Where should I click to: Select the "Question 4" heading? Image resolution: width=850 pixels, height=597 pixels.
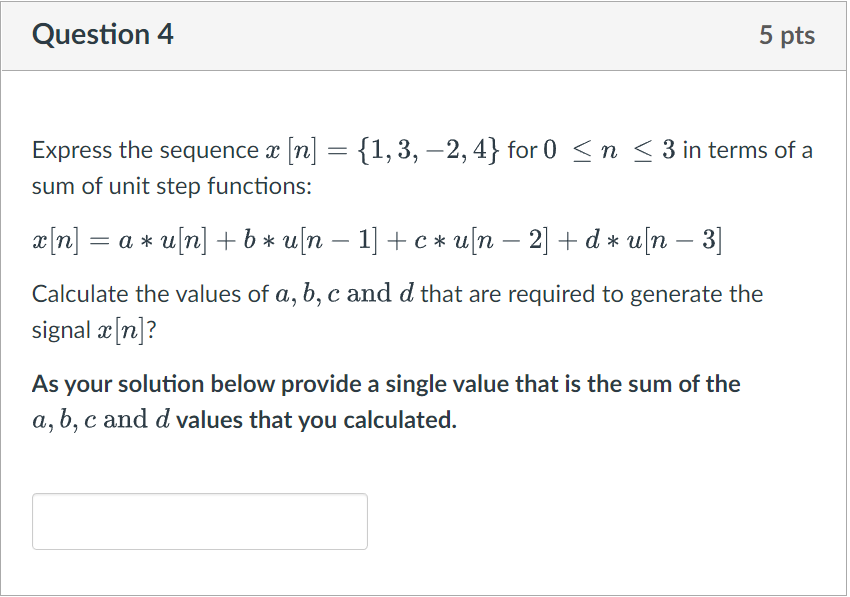click(102, 35)
